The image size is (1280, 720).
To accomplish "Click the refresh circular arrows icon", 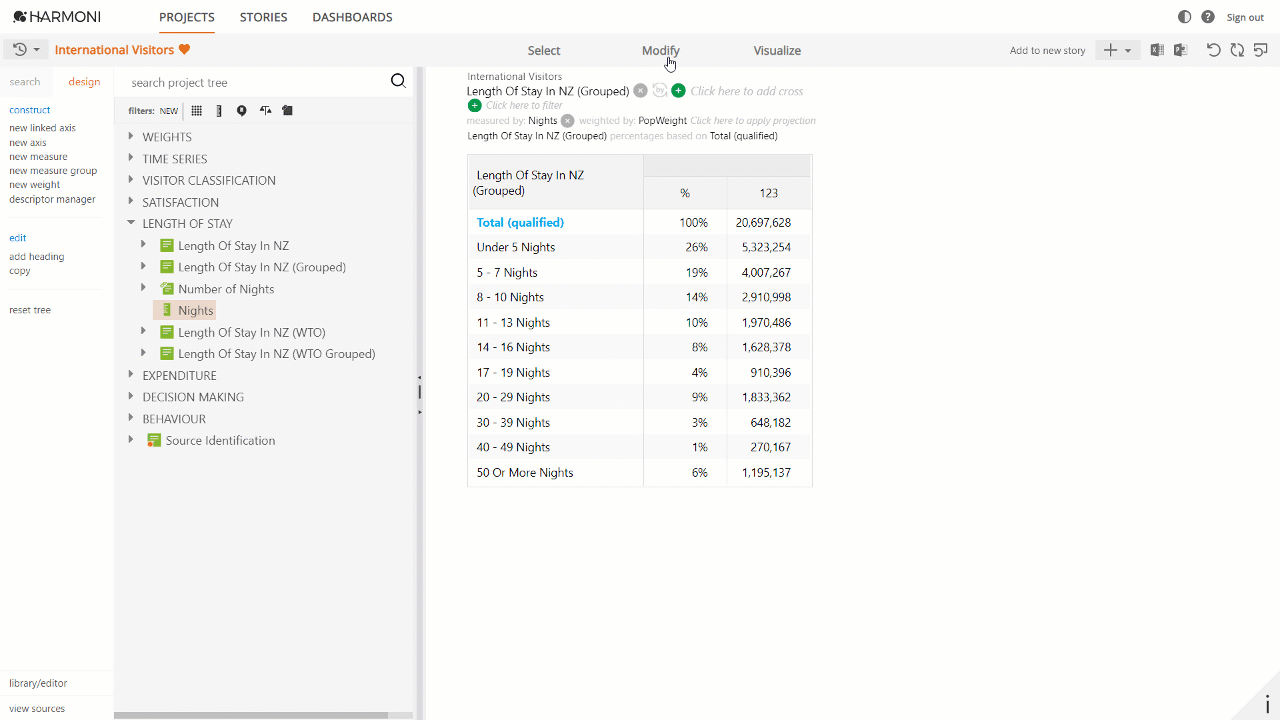I will coord(1237,50).
